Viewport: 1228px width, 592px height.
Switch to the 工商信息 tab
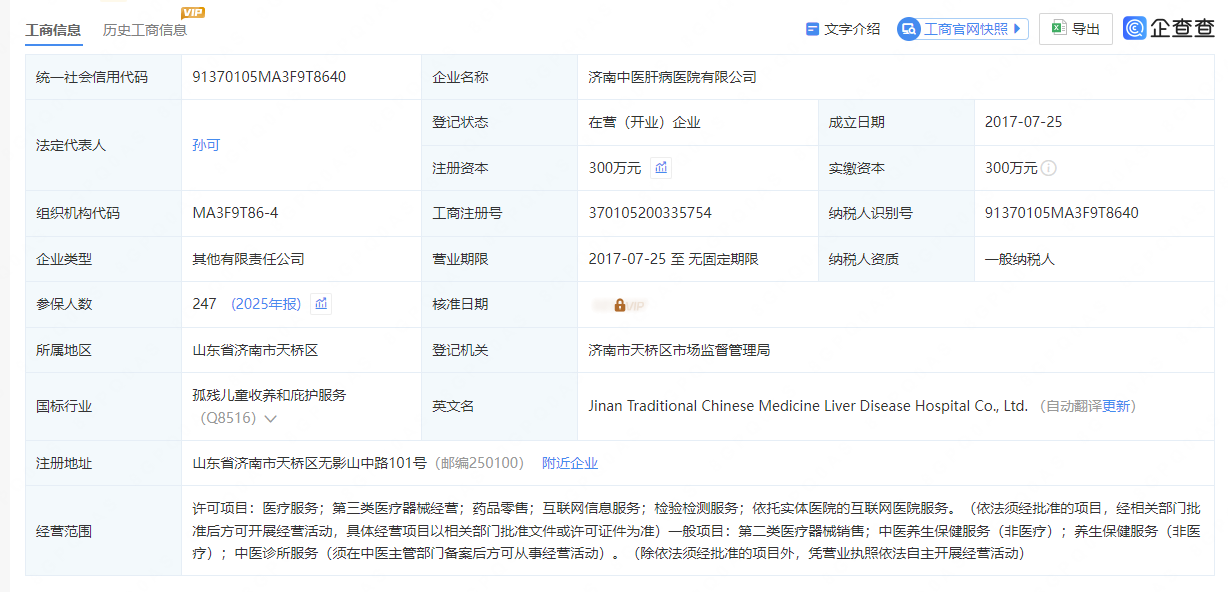point(54,30)
